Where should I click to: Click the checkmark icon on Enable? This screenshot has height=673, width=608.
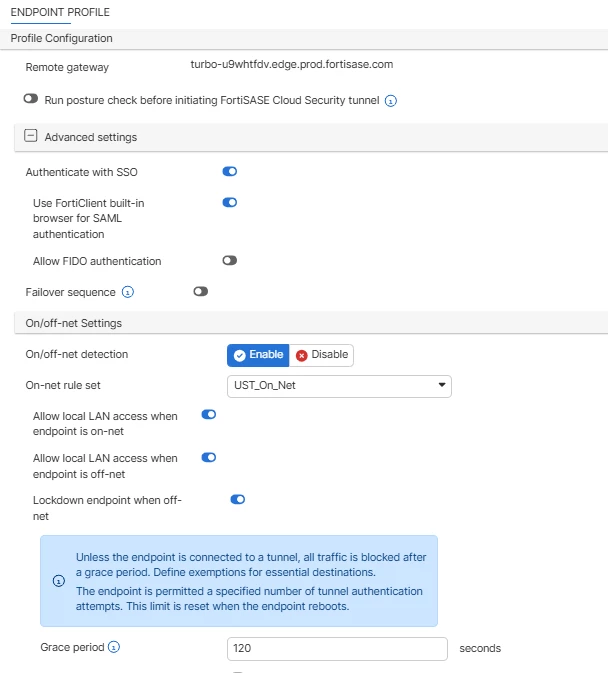pyautogui.click(x=239, y=355)
